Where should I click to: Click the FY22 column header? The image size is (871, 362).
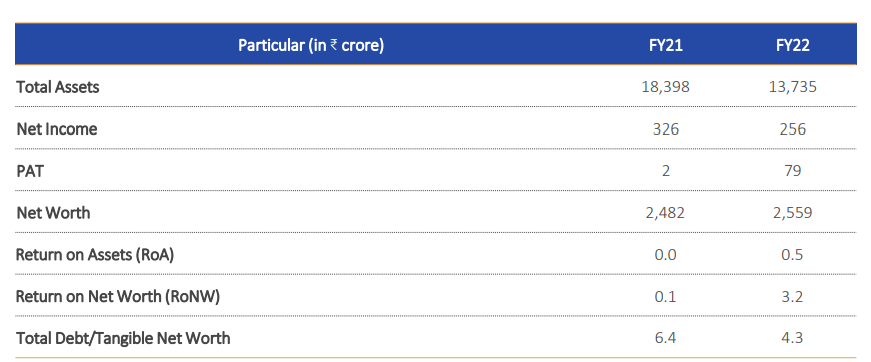click(x=793, y=46)
